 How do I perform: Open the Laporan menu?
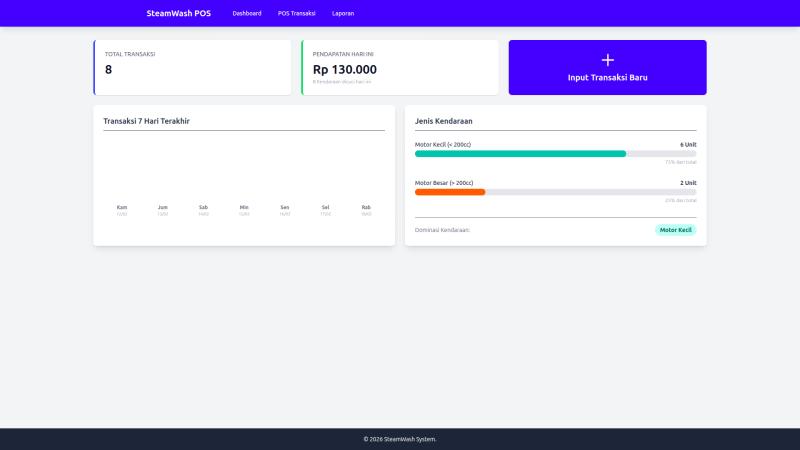click(343, 13)
